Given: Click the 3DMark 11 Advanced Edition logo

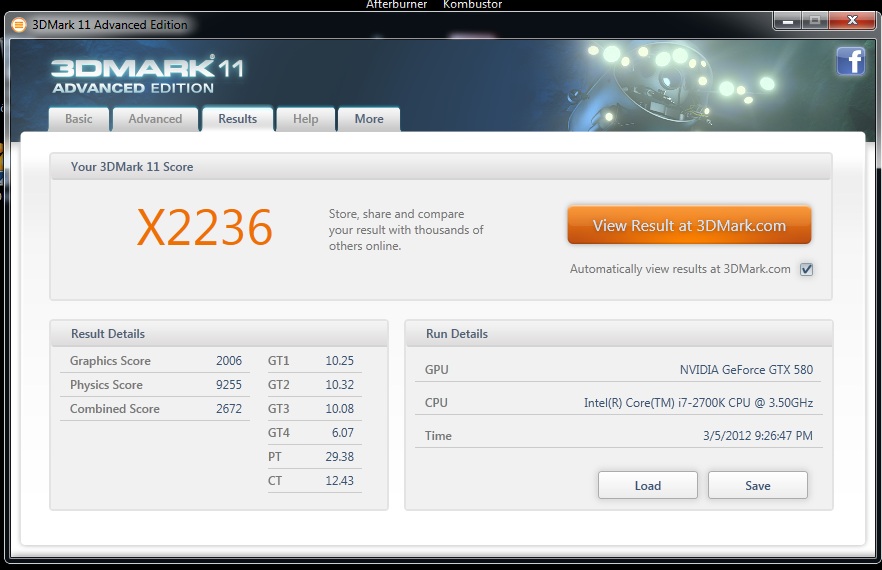Looking at the screenshot, I should click(147, 75).
